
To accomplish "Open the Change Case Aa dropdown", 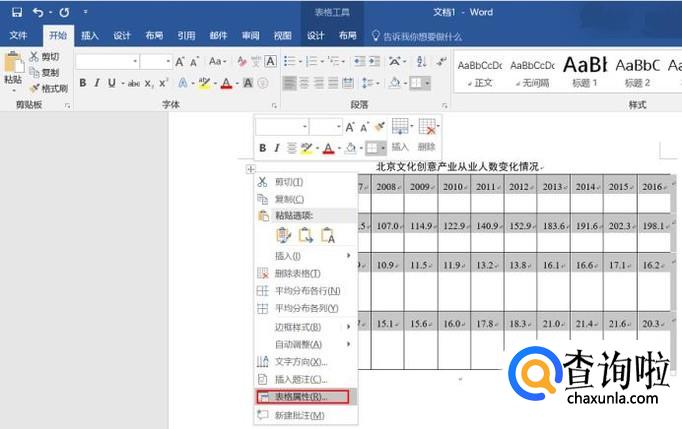I will coord(217,61).
